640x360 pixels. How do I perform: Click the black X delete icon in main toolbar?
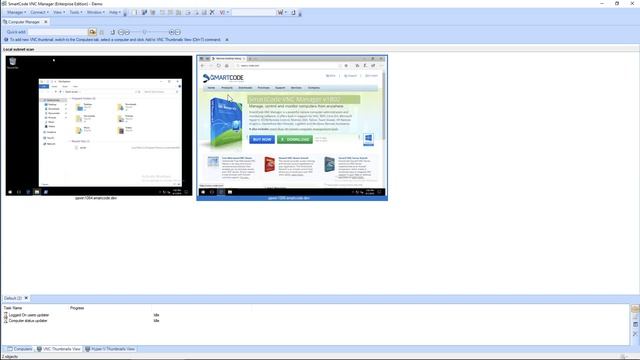[x=212, y=12]
